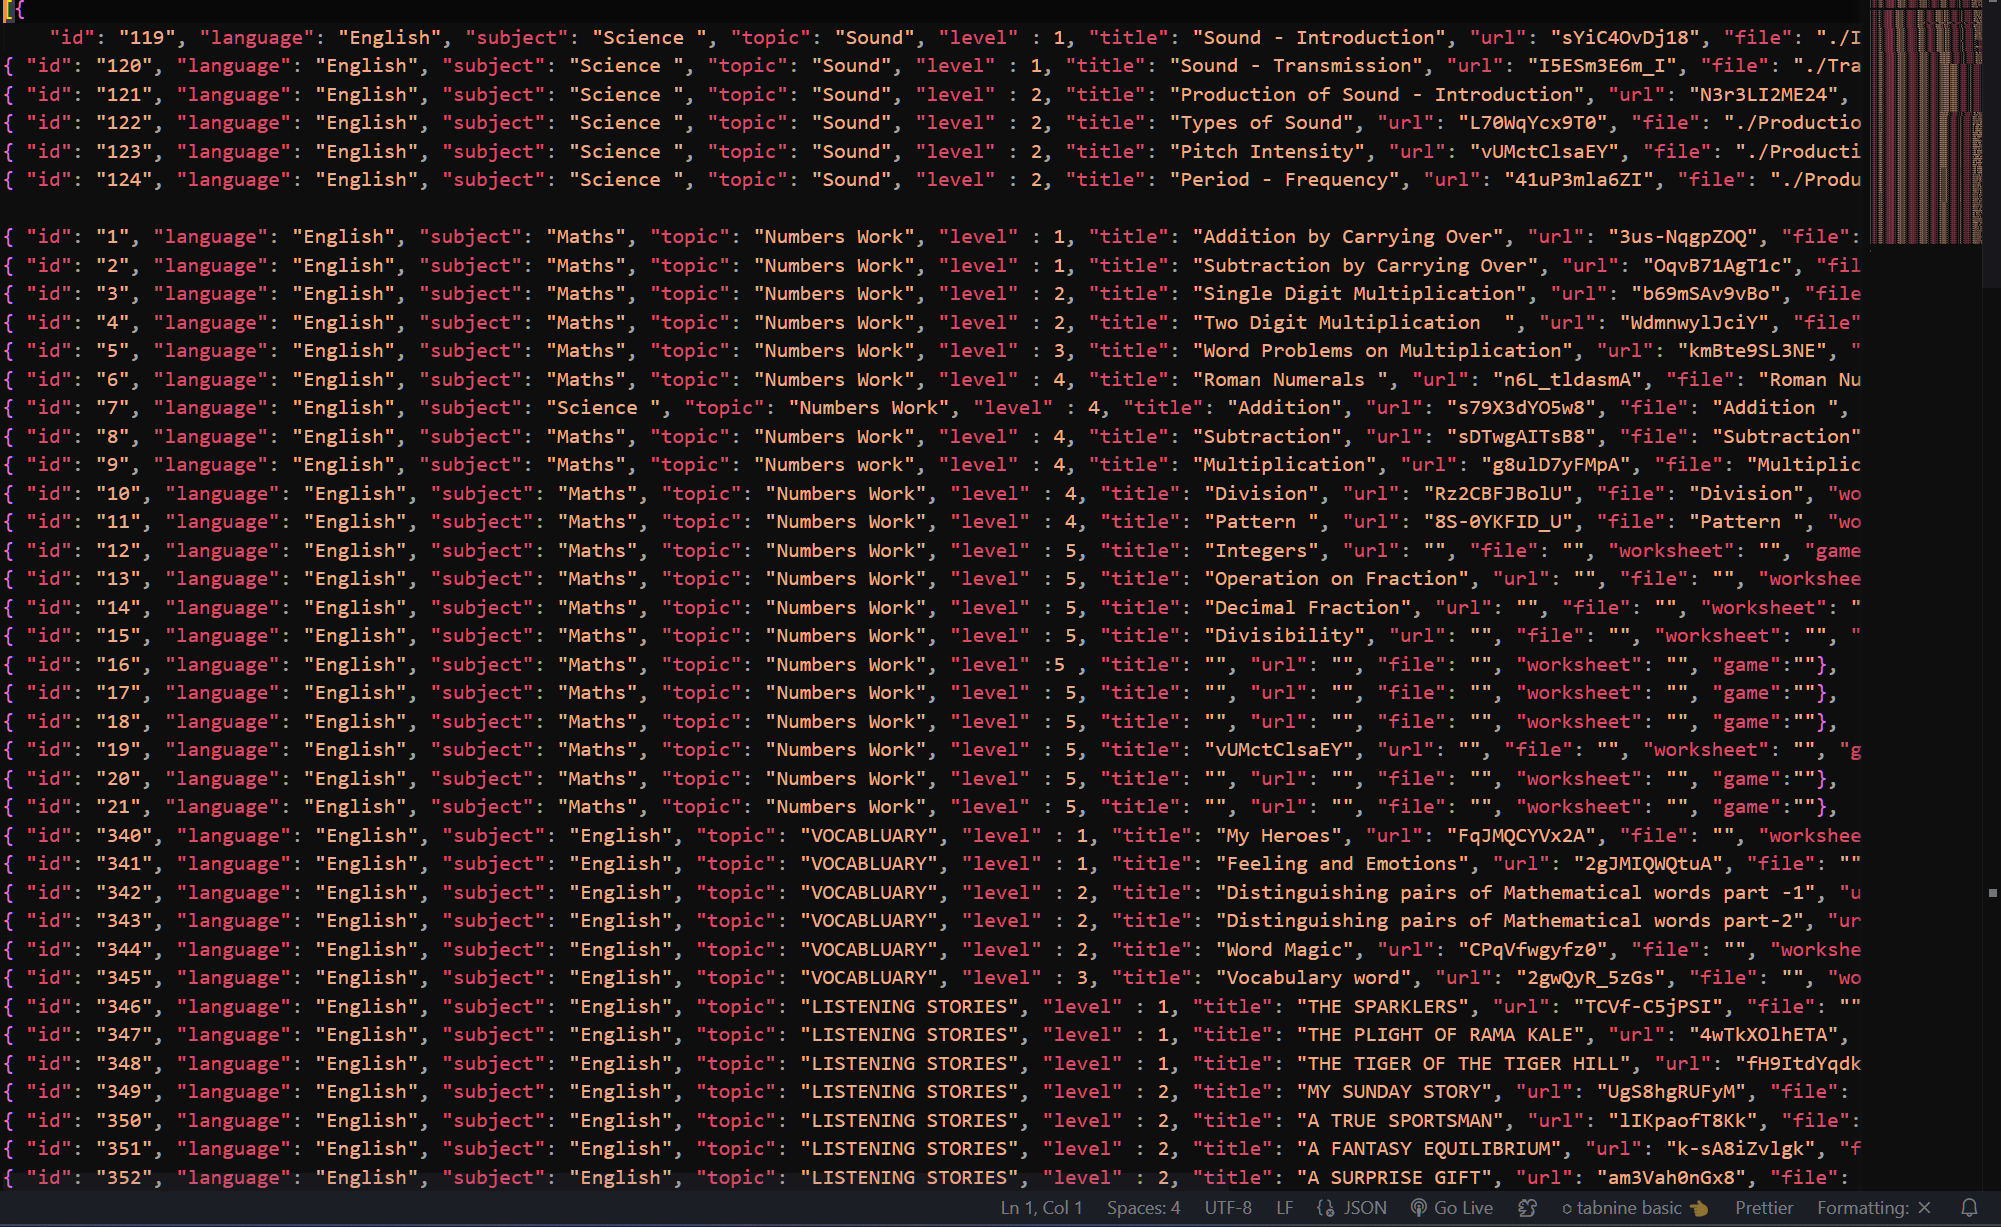The width and height of the screenshot is (2001, 1227).
Task: Click the url value "sDTwgAITsB8"
Action: coord(1521,437)
